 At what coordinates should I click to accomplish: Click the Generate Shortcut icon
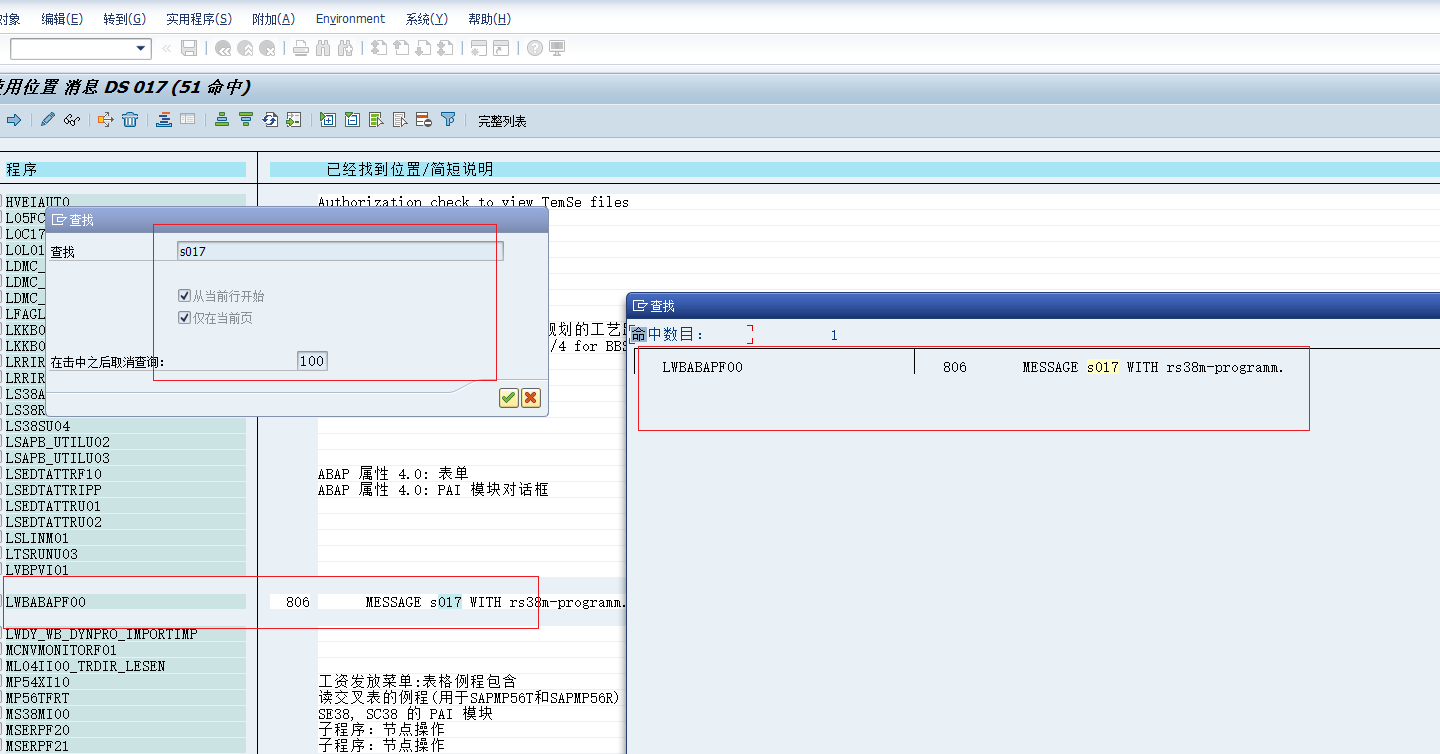(501, 48)
